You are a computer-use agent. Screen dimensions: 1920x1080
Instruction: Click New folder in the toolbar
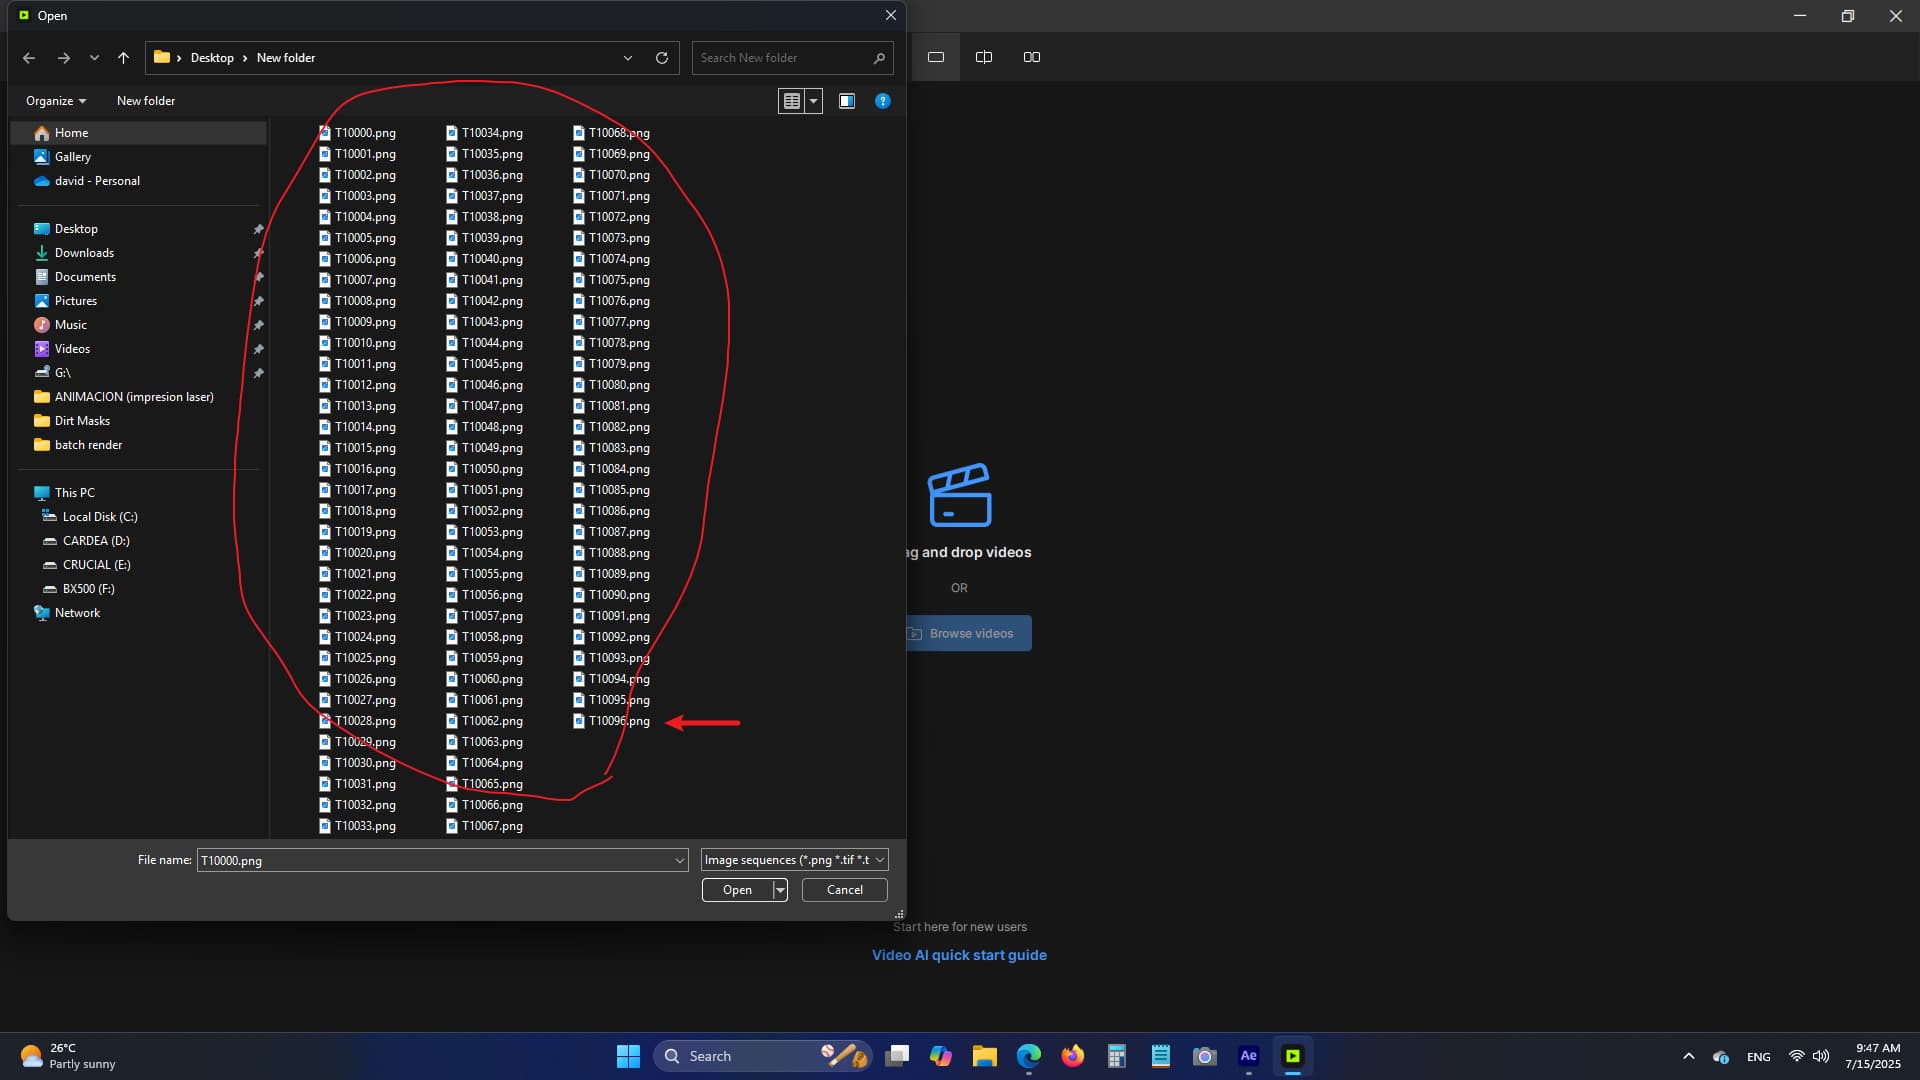[146, 101]
